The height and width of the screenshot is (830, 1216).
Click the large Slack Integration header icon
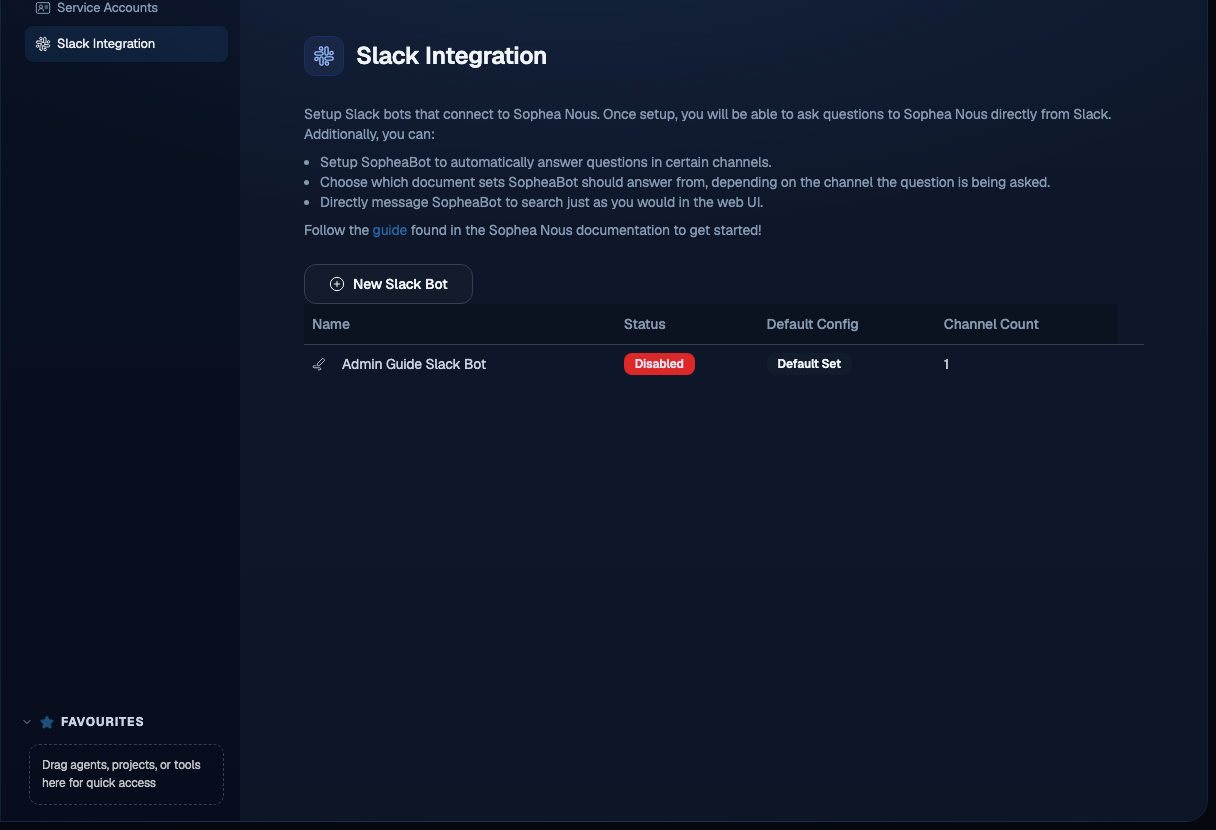(x=324, y=56)
